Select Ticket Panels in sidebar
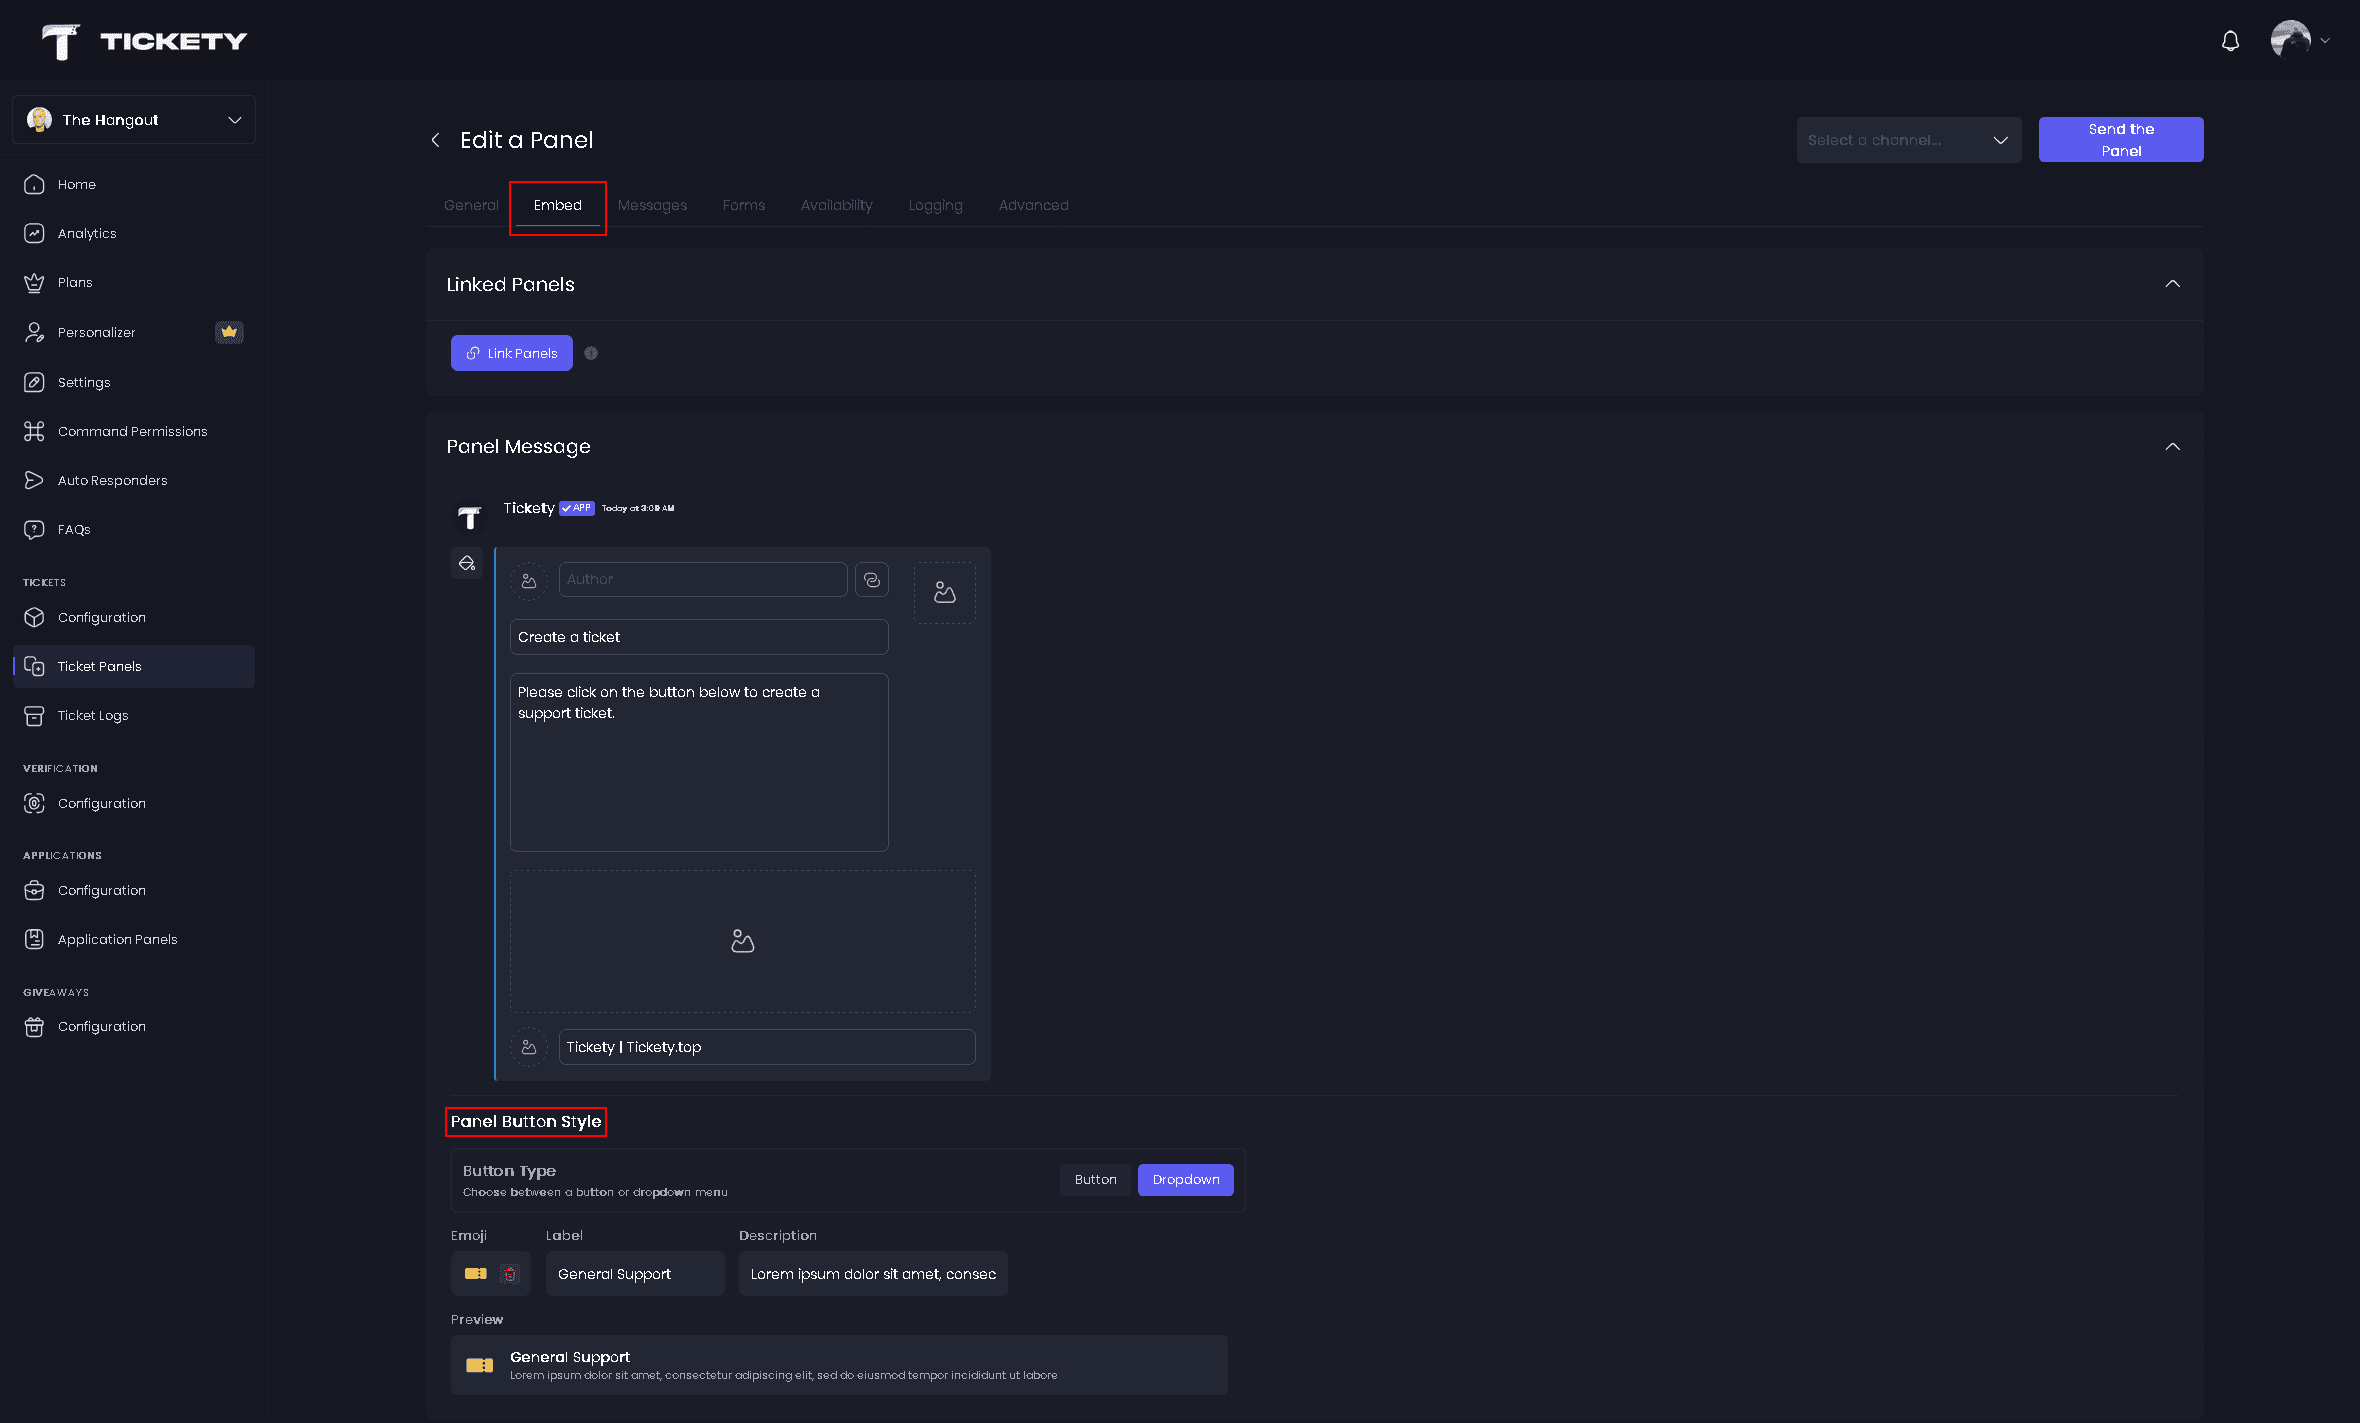Screen dimensions: 2360x1423 133,666
